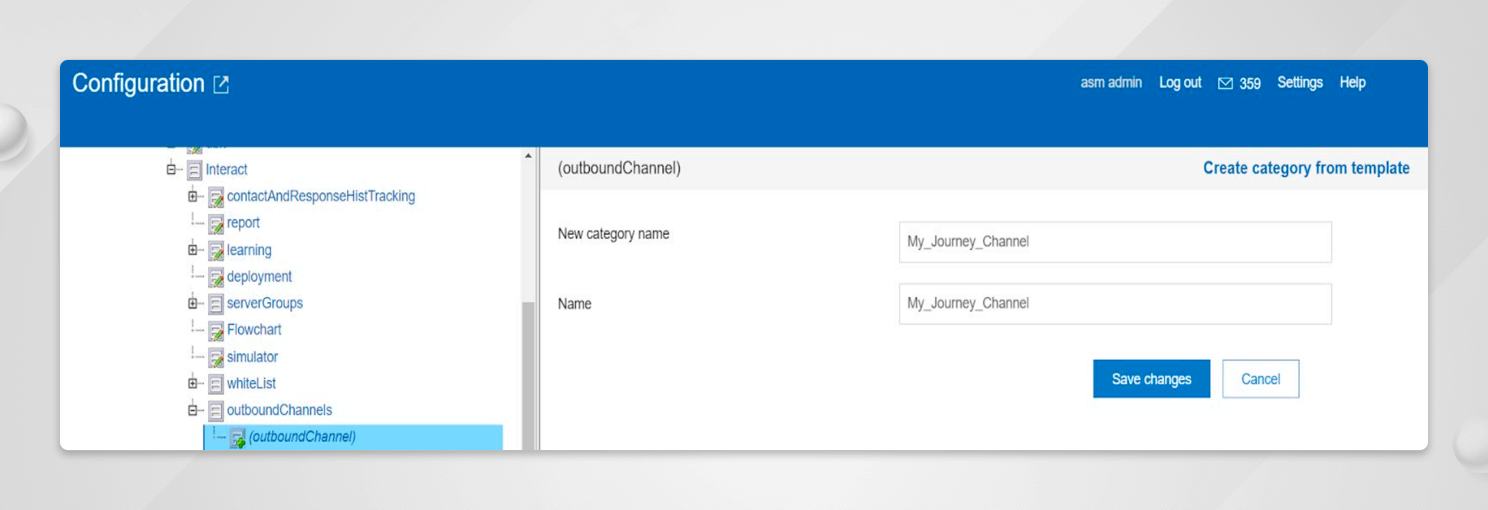Click the simulator node icon

click(216, 357)
